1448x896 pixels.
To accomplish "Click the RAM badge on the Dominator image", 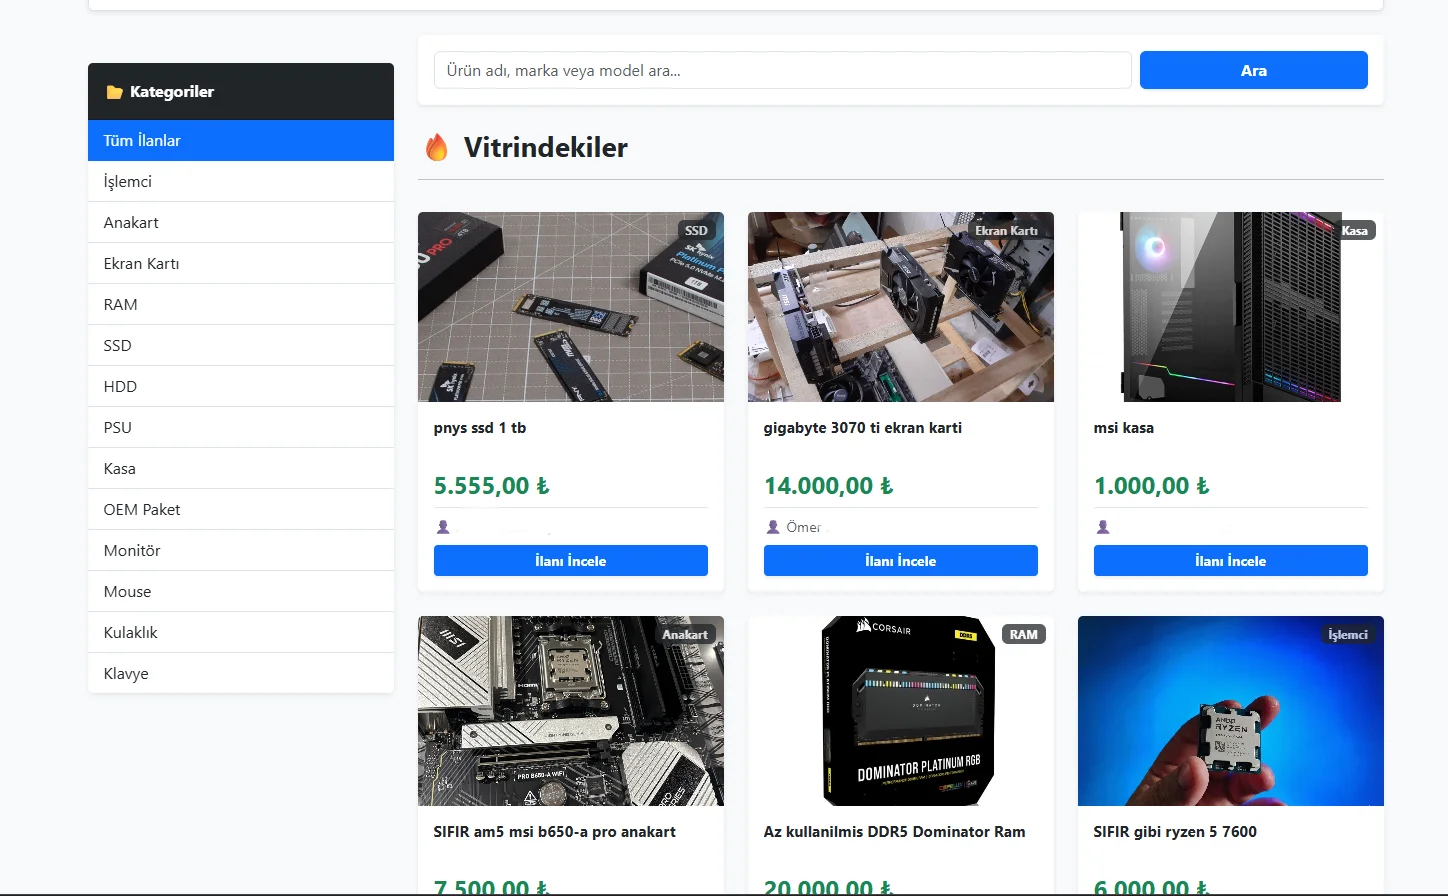I will click(1023, 634).
